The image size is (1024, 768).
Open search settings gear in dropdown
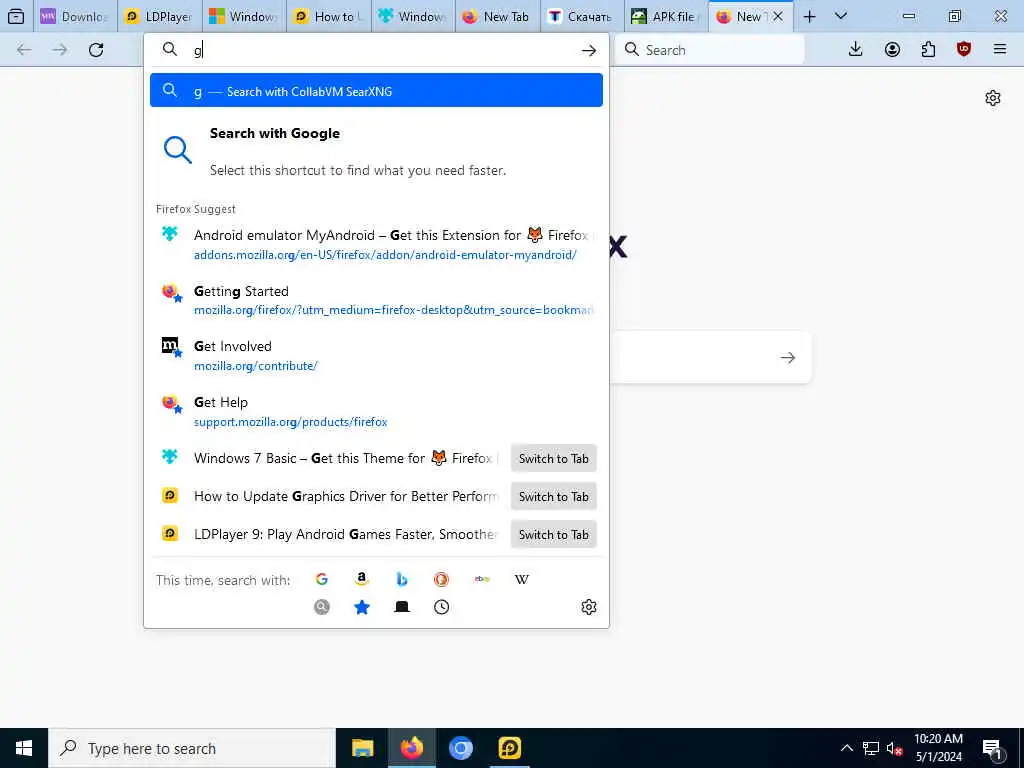click(588, 607)
